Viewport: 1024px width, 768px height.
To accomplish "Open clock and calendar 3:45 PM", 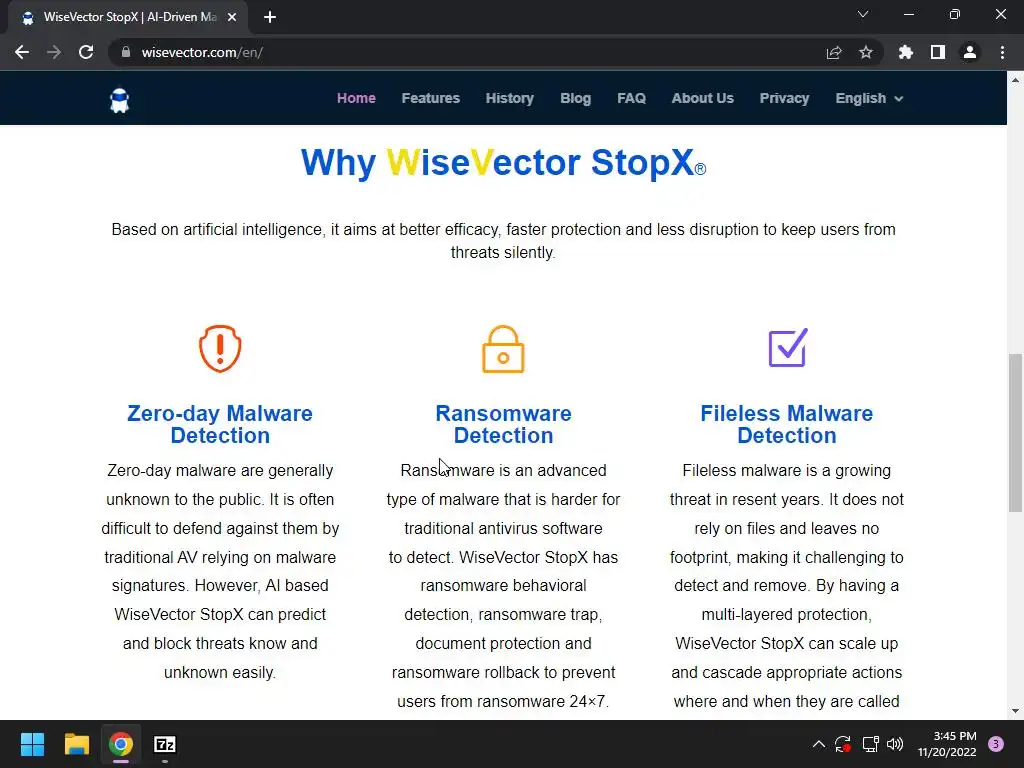I will tap(947, 744).
